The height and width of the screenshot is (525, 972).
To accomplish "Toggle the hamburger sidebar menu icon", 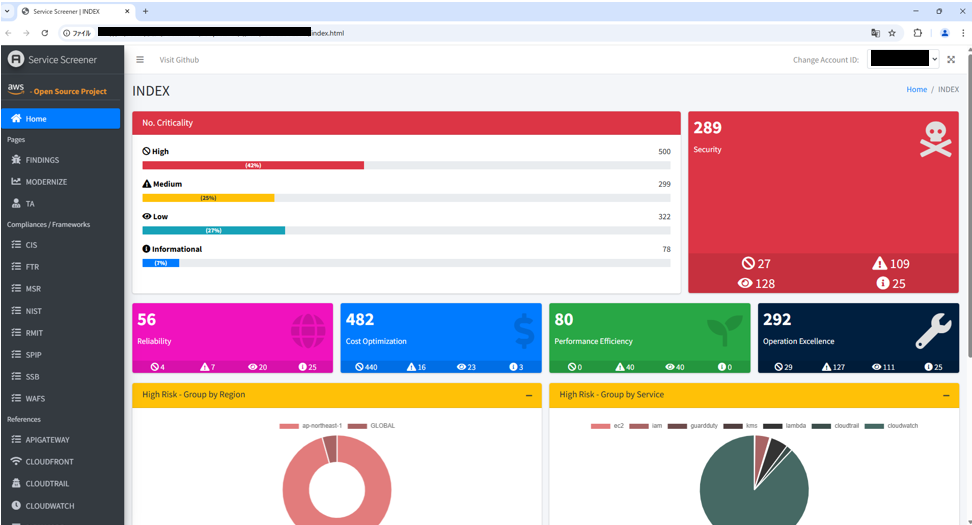I will pyautogui.click(x=140, y=60).
